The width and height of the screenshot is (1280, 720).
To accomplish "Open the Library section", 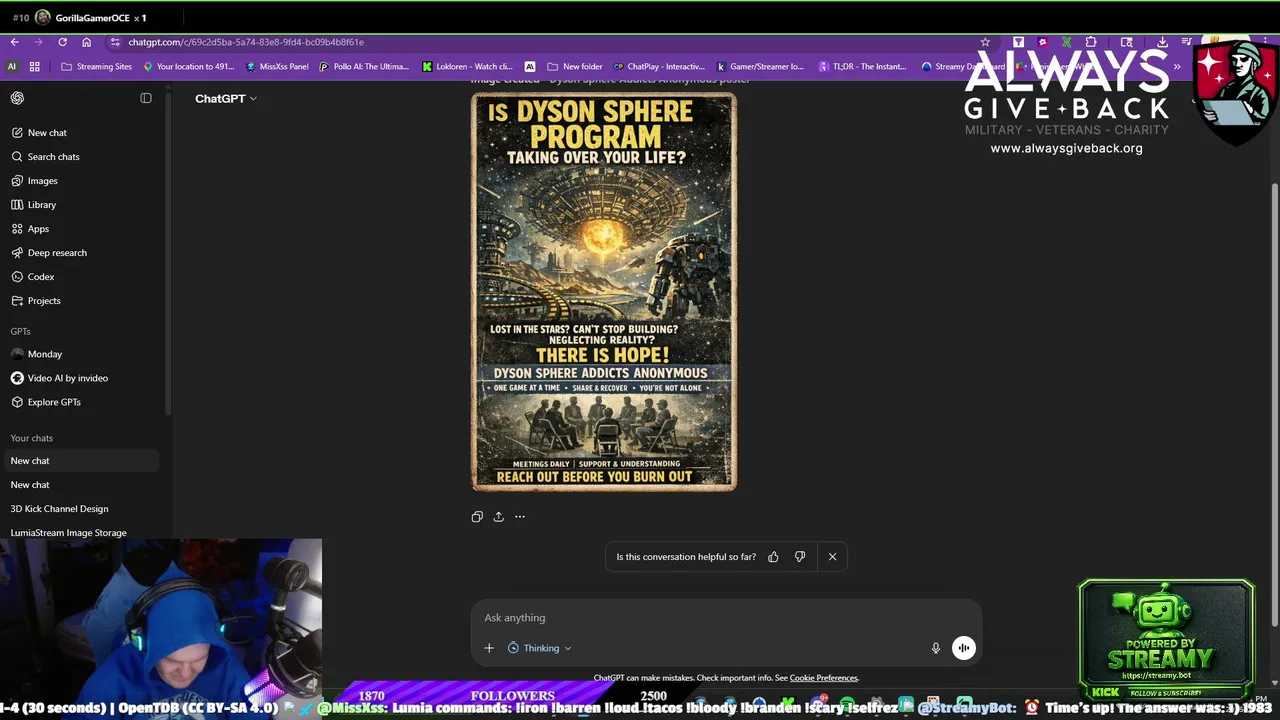I will [x=33, y=205].
